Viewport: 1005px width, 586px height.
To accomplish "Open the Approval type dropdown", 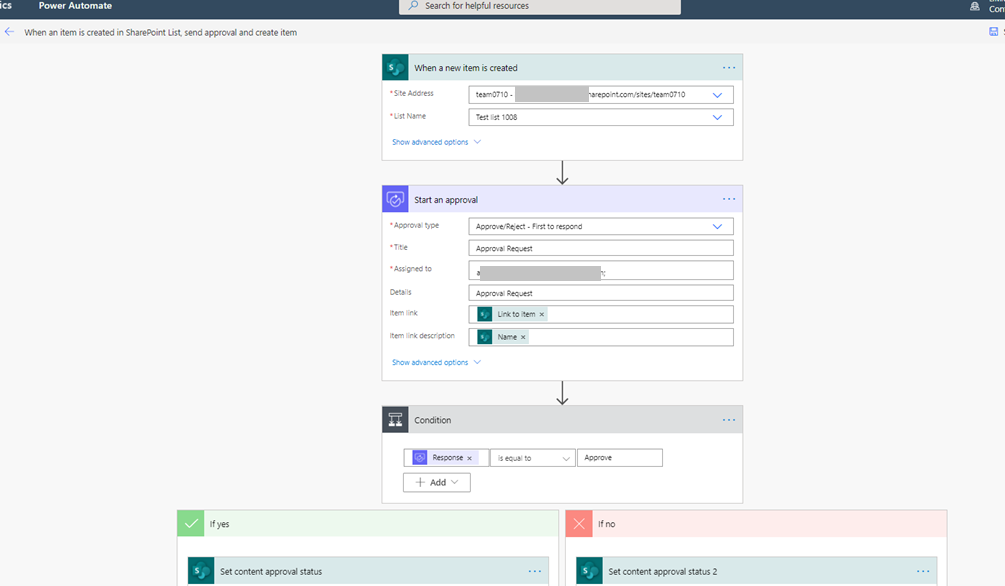I will click(x=717, y=226).
